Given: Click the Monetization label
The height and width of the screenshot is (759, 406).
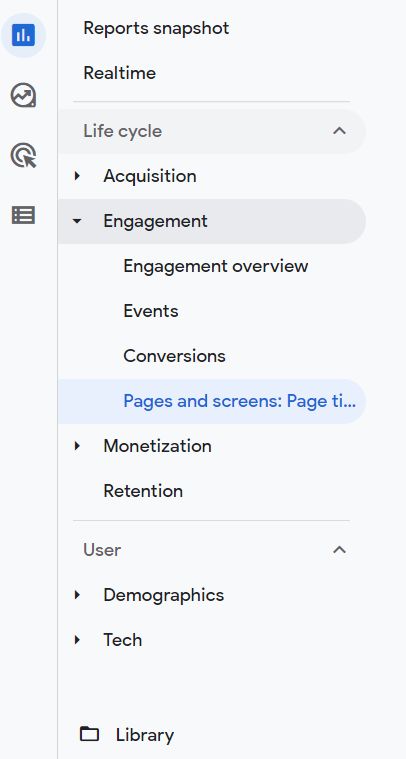Looking at the screenshot, I should [x=157, y=446].
